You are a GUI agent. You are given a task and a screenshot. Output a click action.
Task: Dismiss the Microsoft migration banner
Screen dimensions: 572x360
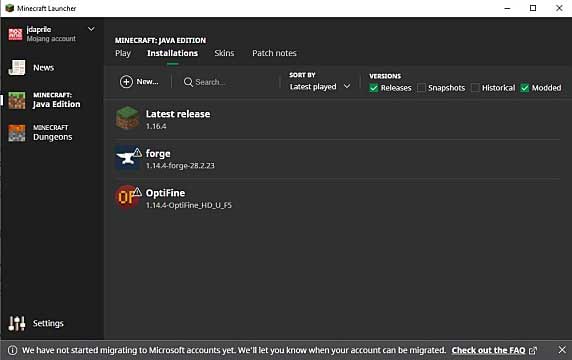[562, 350]
